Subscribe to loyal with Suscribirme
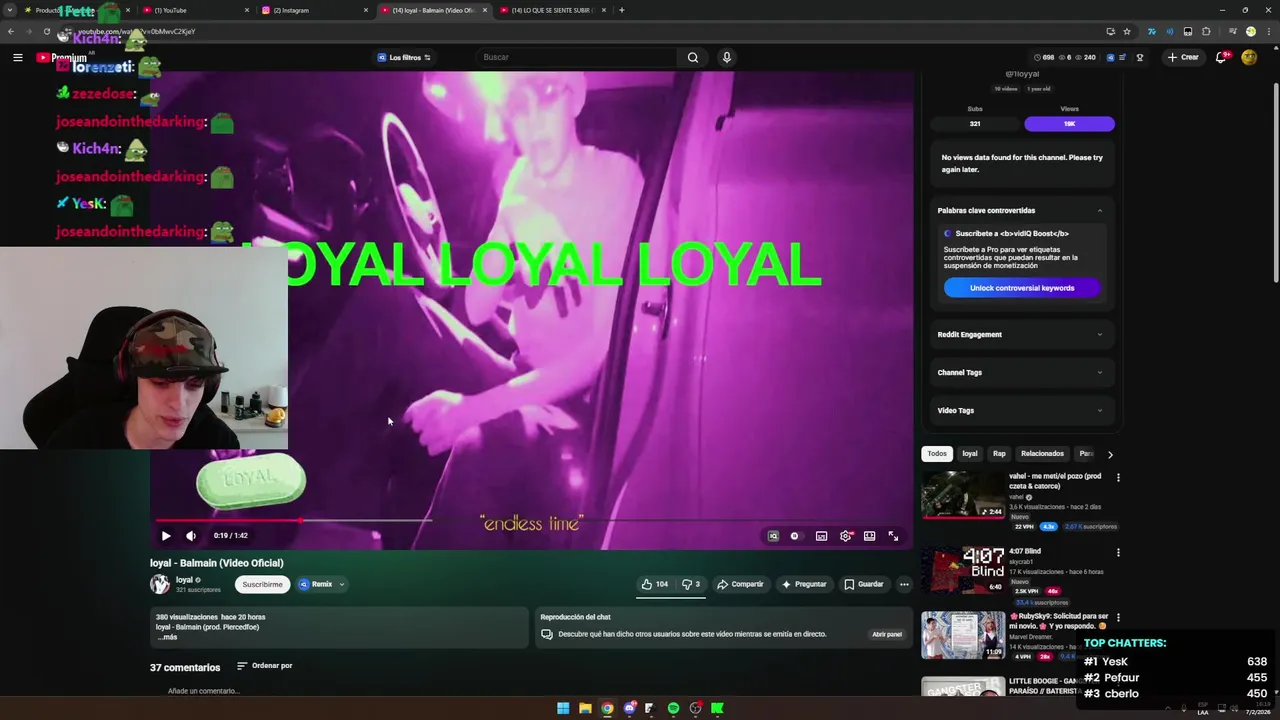The height and width of the screenshot is (720, 1280). pos(262,584)
